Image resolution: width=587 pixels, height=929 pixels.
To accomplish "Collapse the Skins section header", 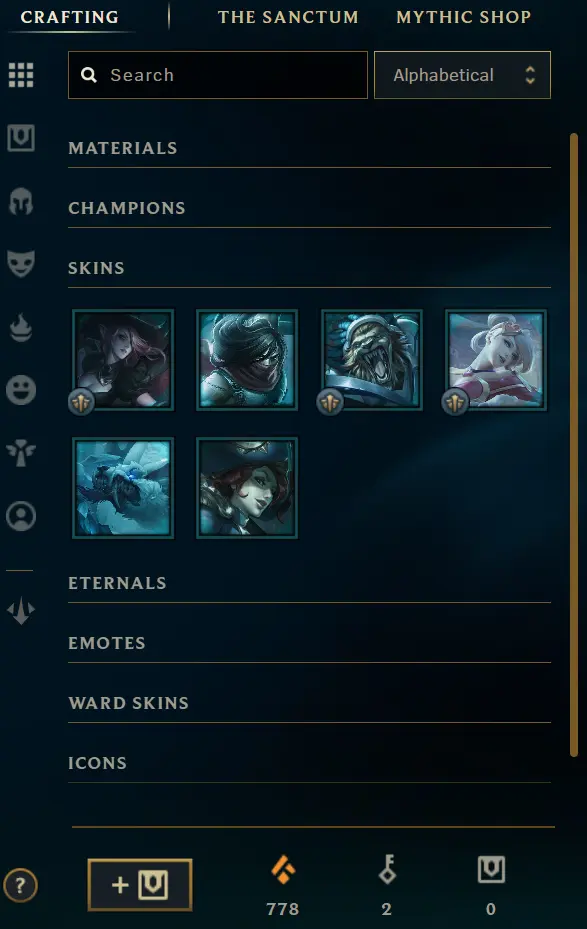I will tap(309, 268).
